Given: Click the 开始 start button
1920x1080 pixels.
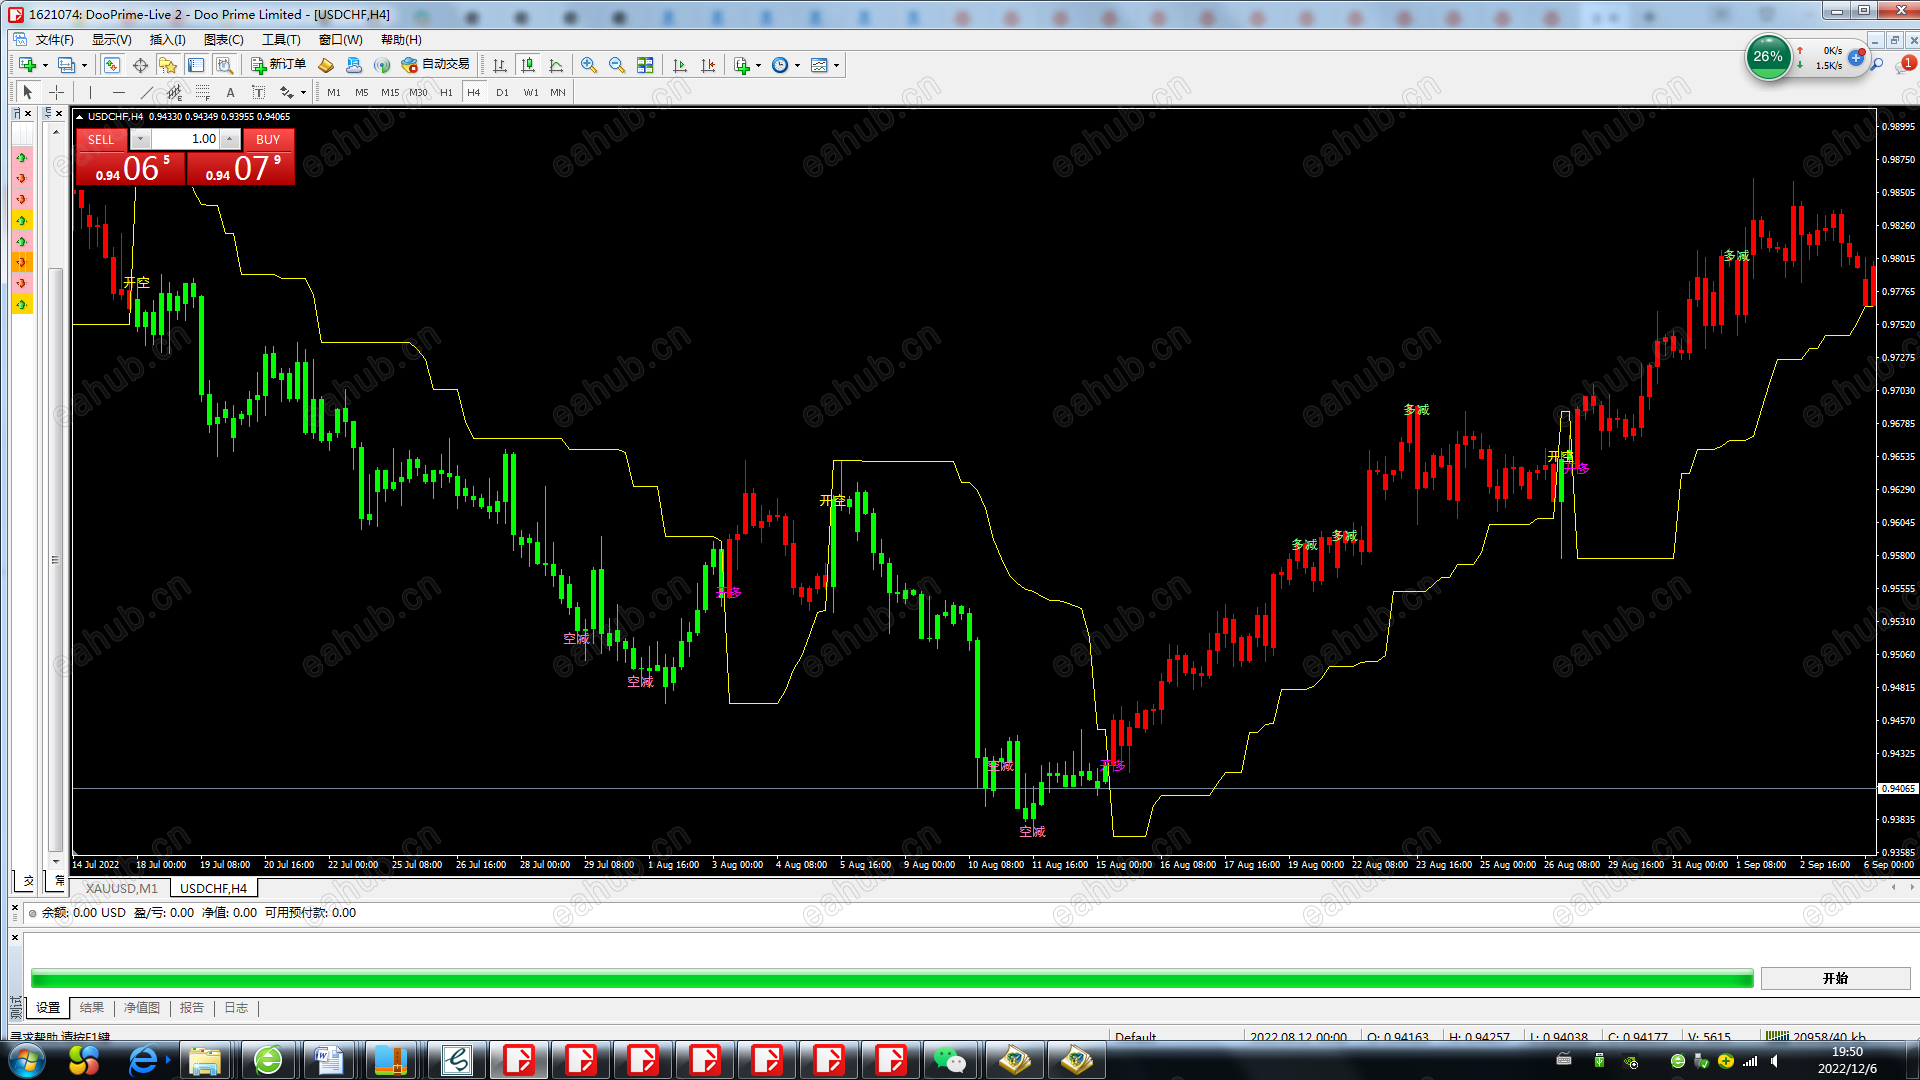Looking at the screenshot, I should click(x=1835, y=978).
